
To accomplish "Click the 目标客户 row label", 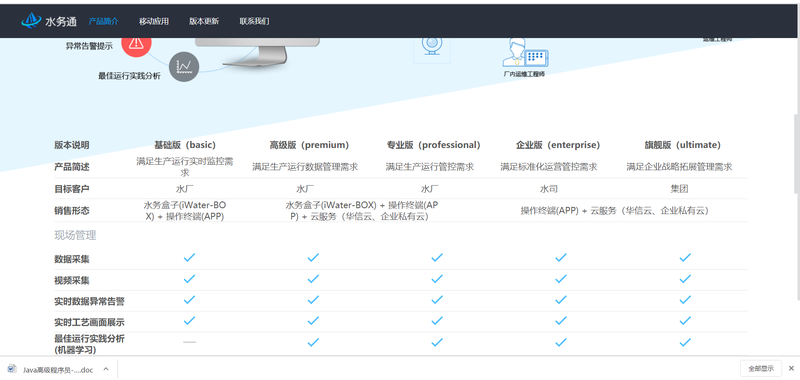I will pos(72,189).
